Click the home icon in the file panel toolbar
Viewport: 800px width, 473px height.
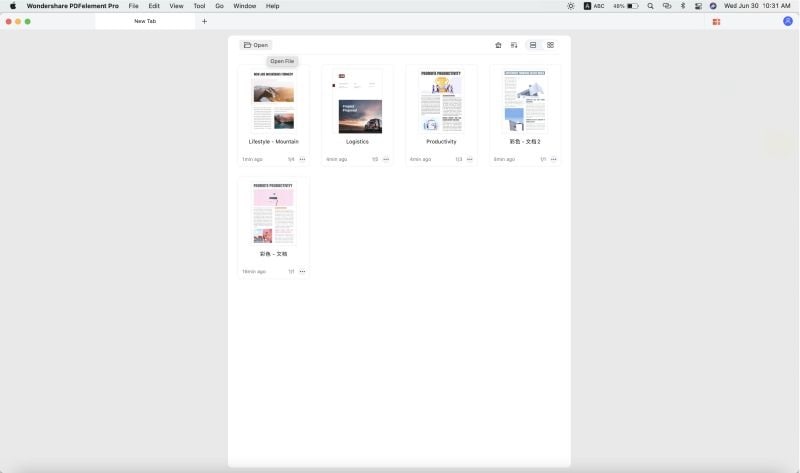tap(498, 45)
